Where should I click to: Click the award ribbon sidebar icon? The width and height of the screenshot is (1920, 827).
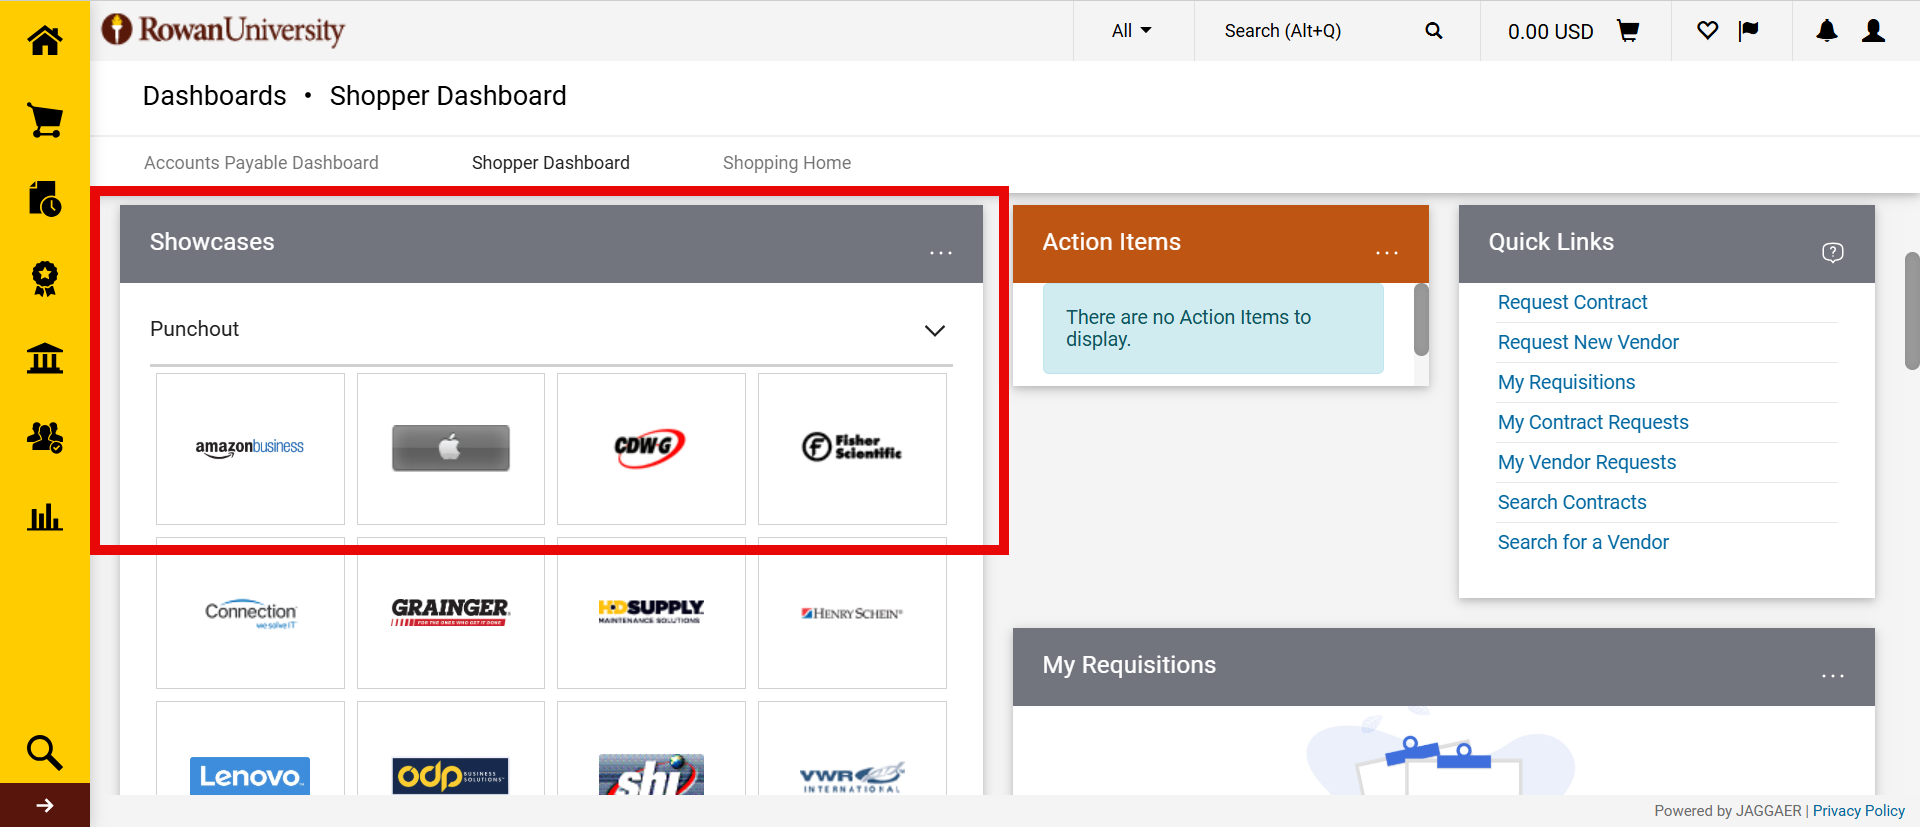[x=45, y=278]
